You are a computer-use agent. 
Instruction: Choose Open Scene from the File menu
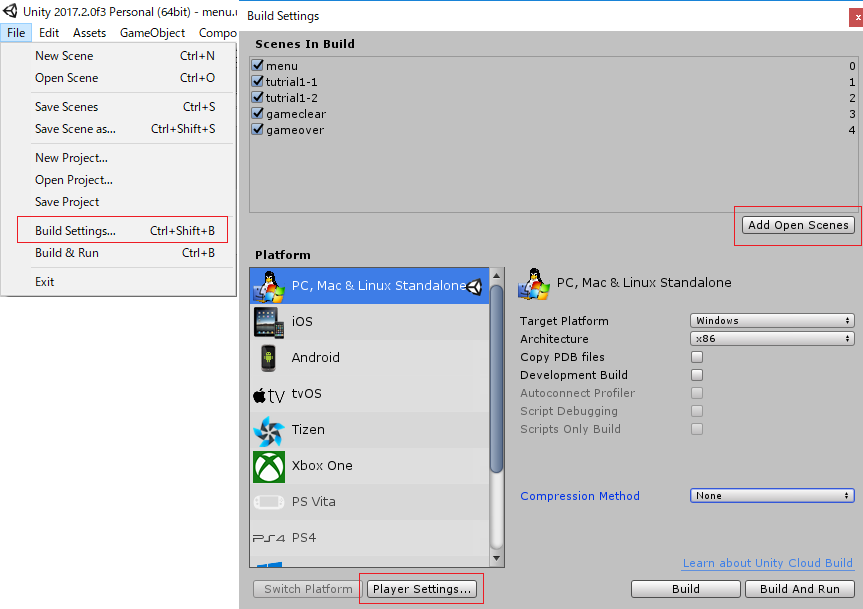(x=125, y=78)
